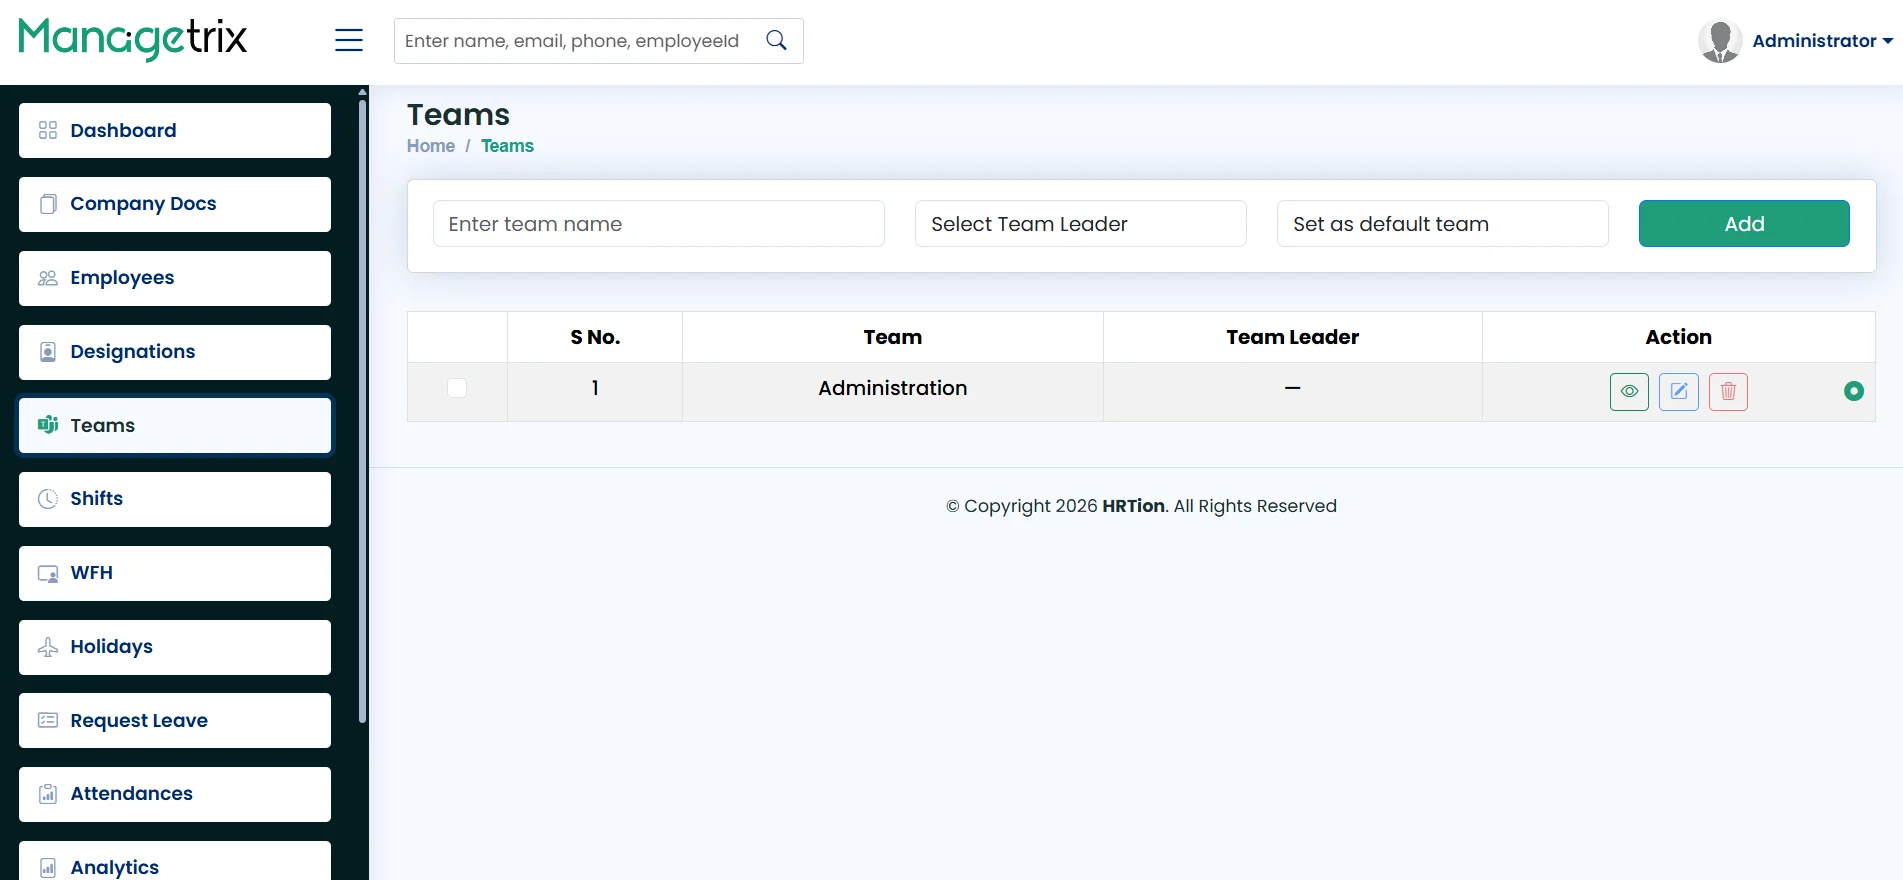The width and height of the screenshot is (1903, 880).
Task: Click the HRTion copyright text
Action: pyautogui.click(x=1133, y=506)
